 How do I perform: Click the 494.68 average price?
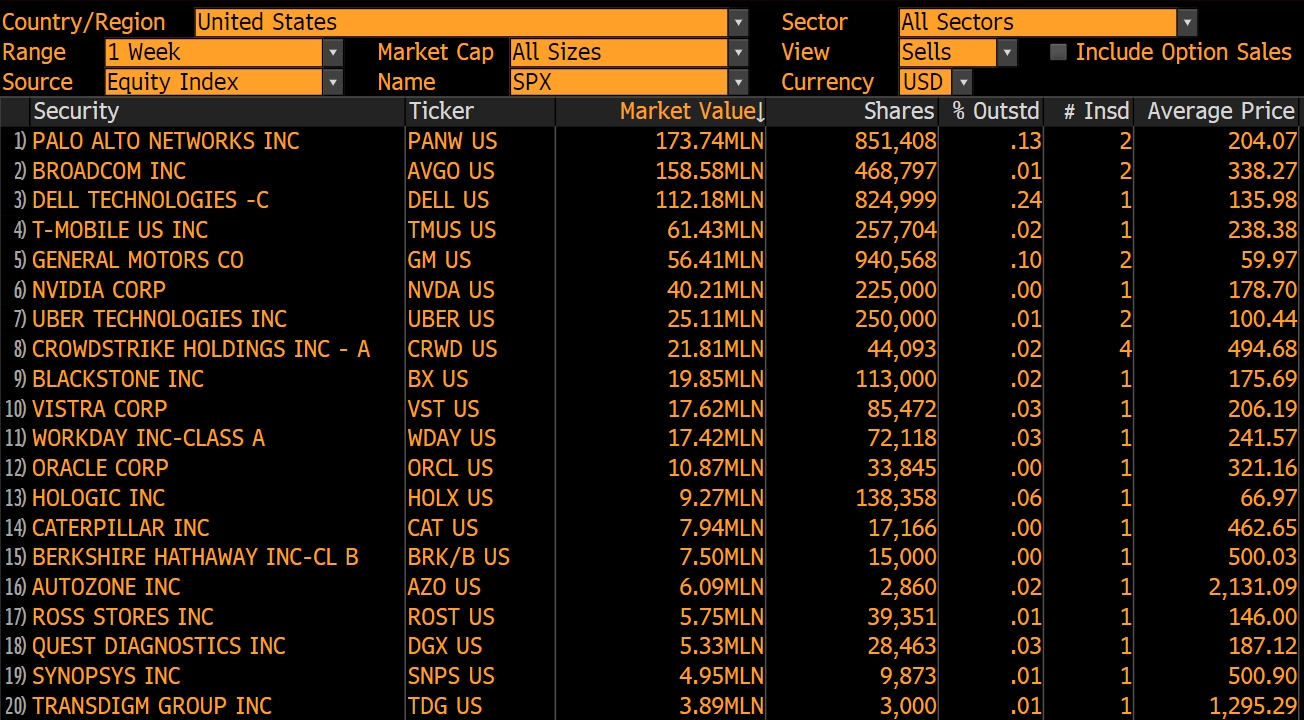point(1262,349)
